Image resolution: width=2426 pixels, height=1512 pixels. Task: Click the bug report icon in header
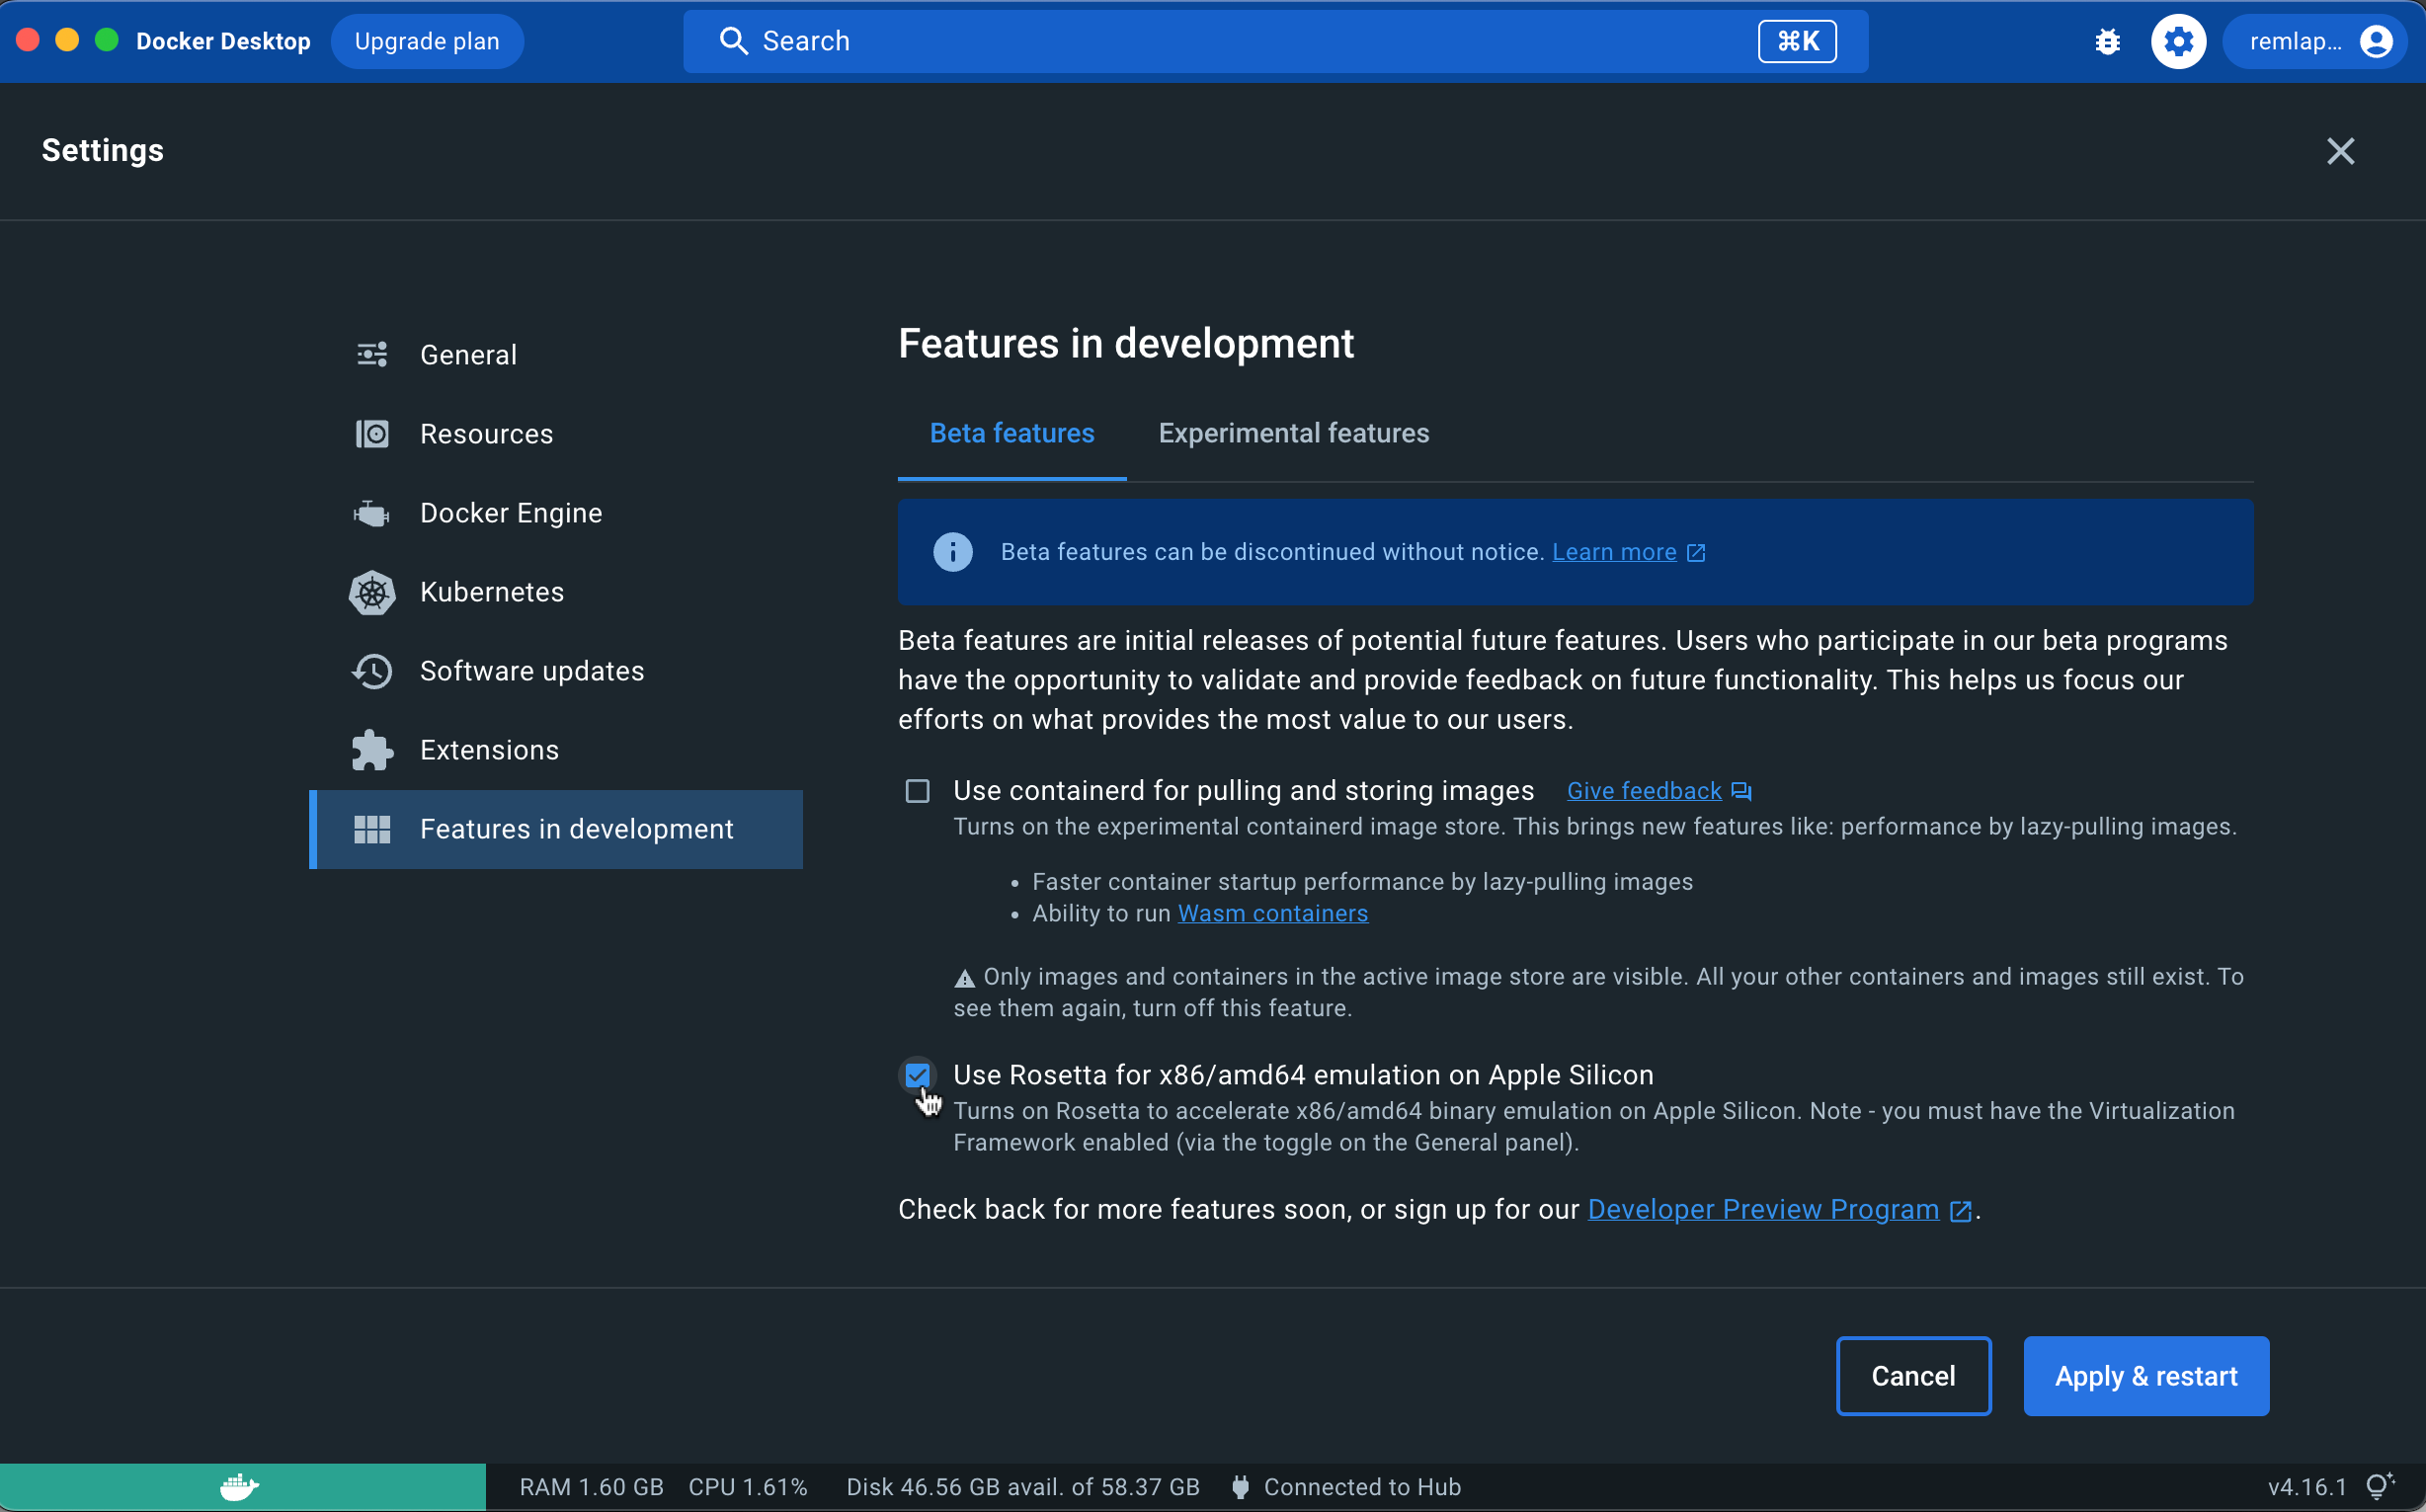click(2107, 41)
